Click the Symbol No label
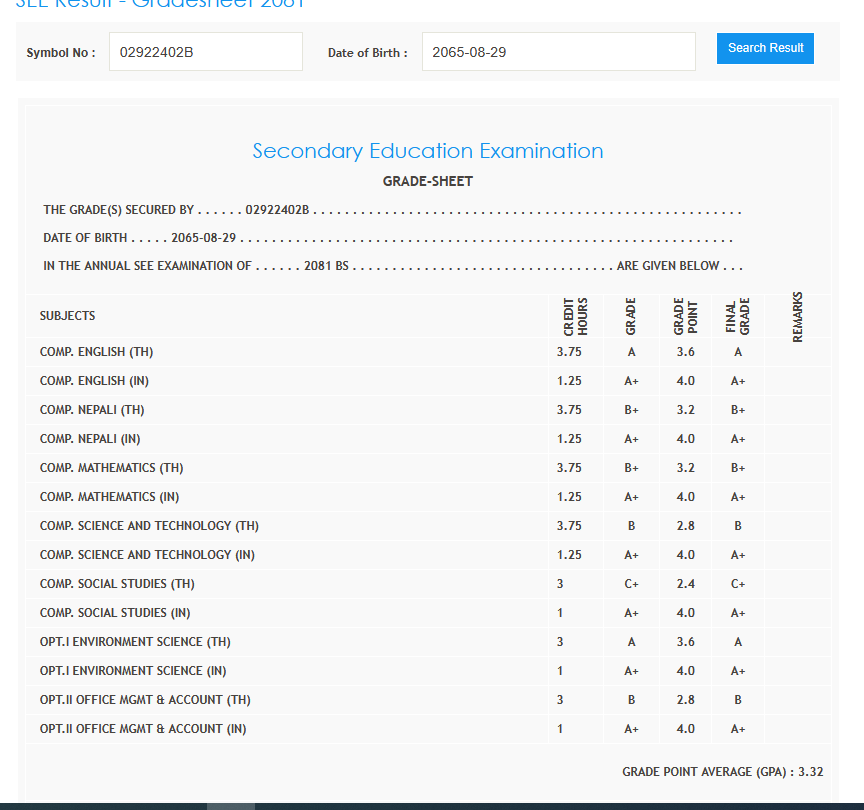The width and height of the screenshot is (864, 810). coord(61,53)
